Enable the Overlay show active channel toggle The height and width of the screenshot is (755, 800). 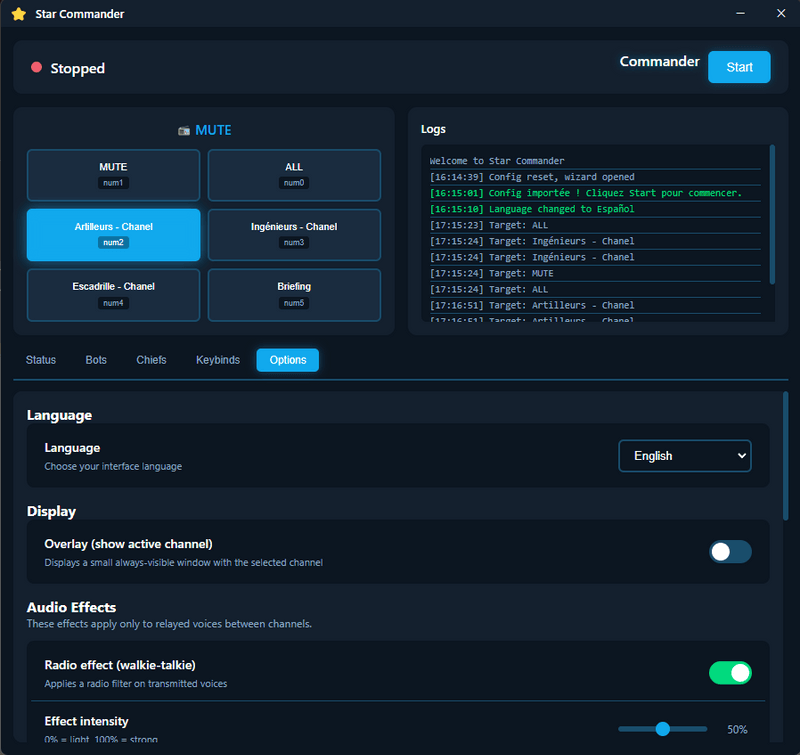point(730,551)
